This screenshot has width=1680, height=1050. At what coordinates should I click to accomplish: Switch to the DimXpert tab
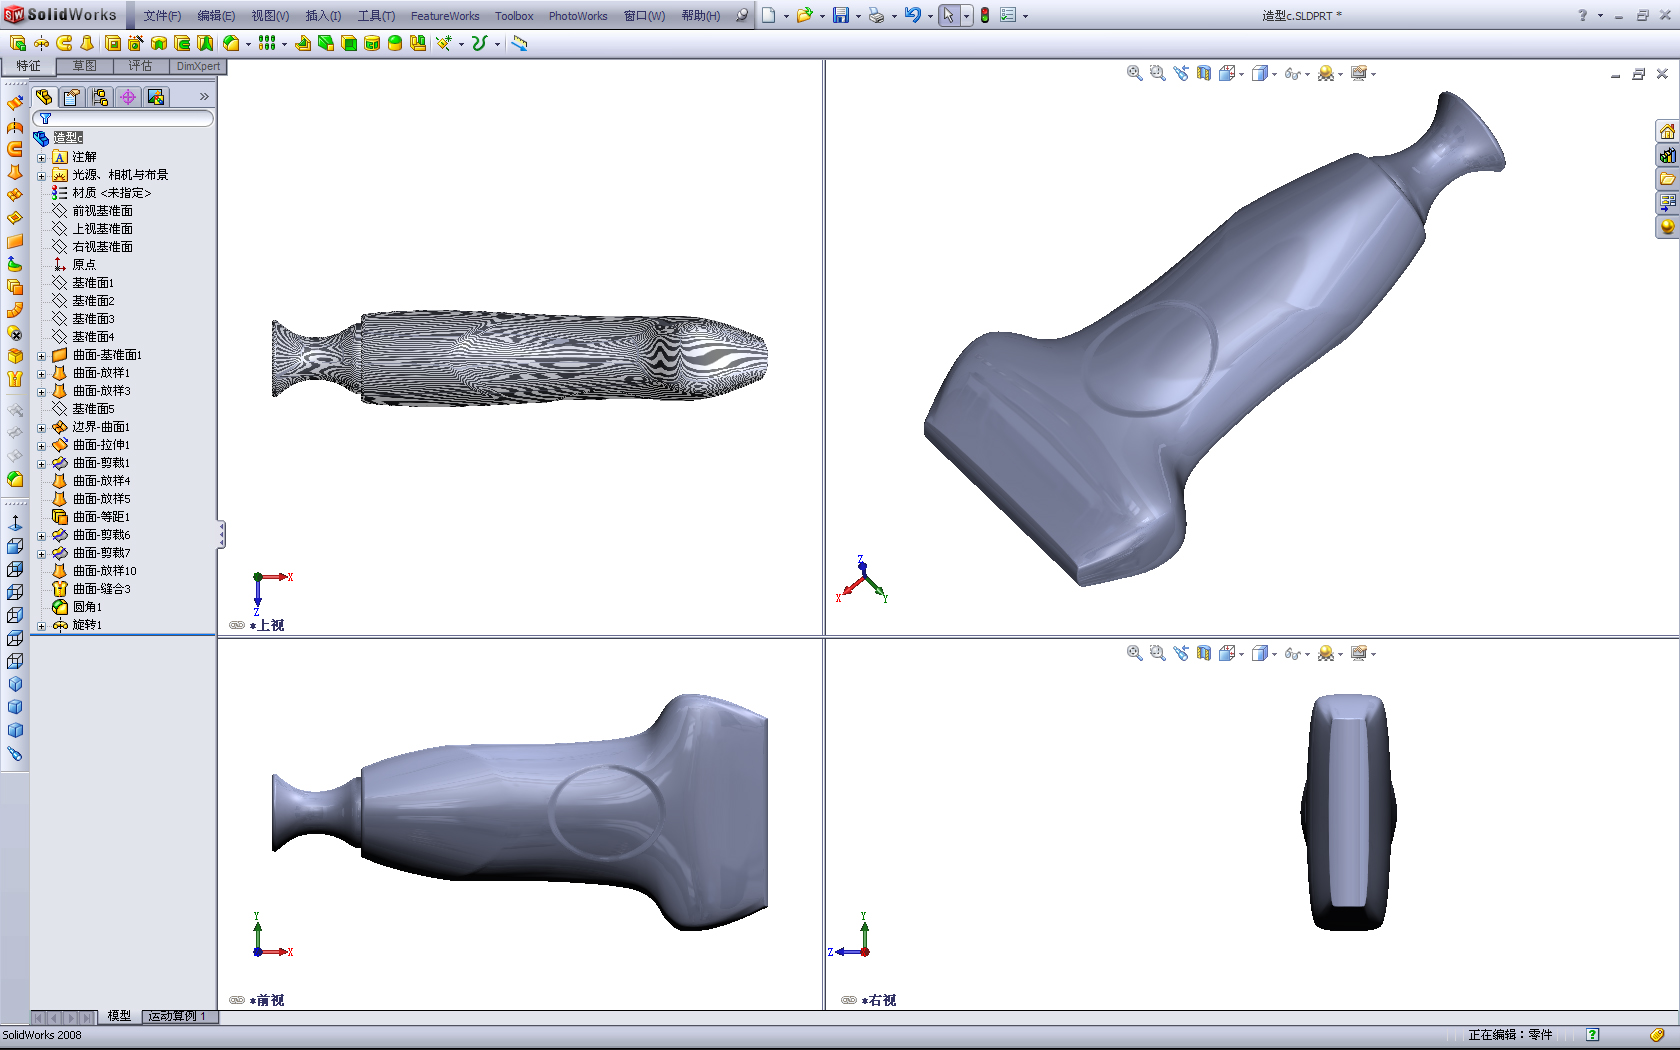(198, 66)
